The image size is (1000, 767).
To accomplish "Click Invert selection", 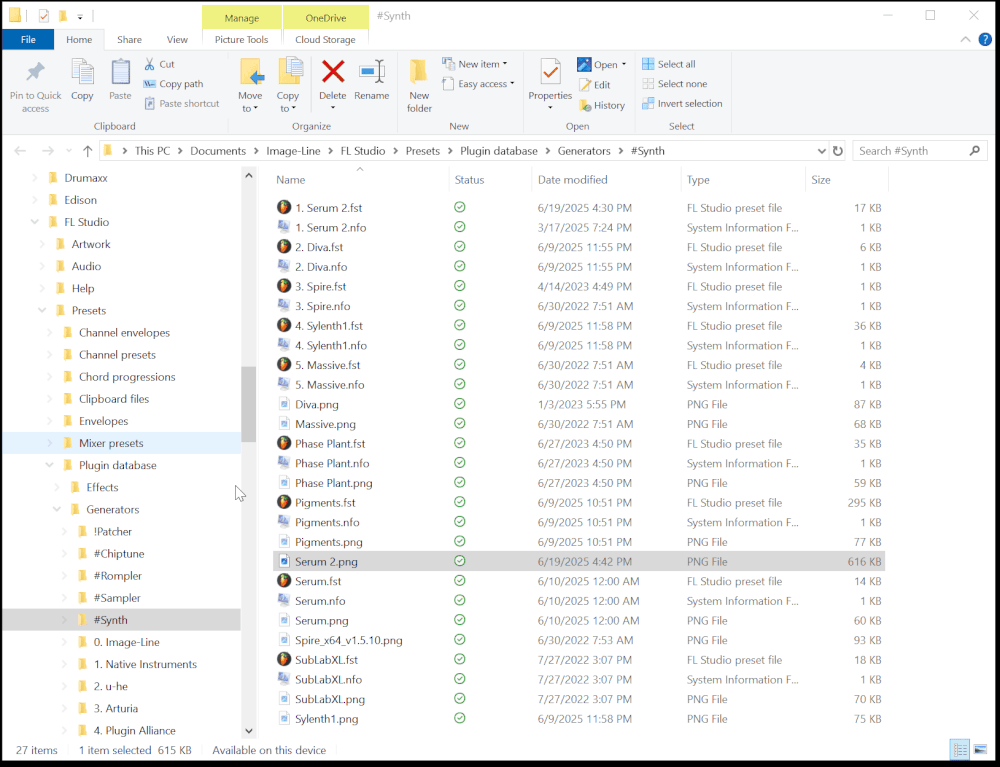I will point(683,102).
